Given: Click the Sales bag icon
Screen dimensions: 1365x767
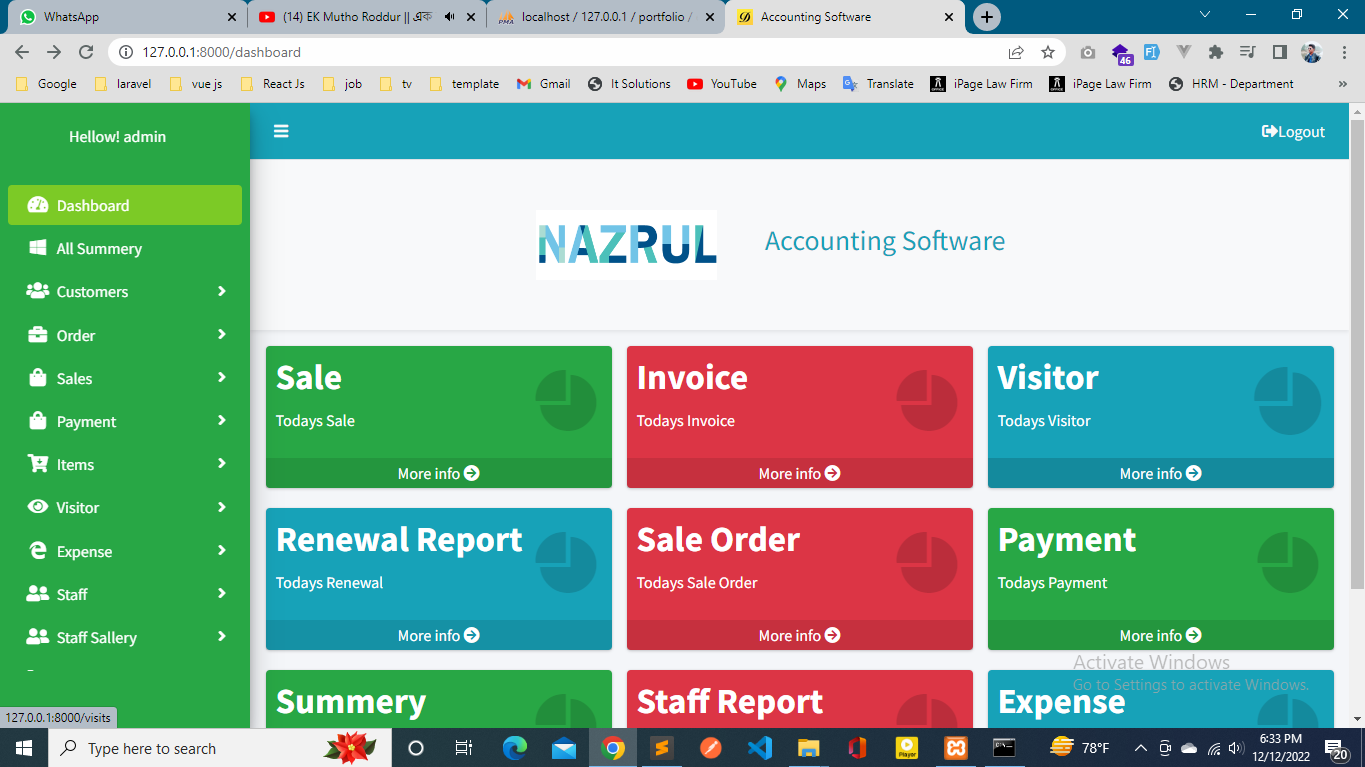Looking at the screenshot, I should point(38,378).
